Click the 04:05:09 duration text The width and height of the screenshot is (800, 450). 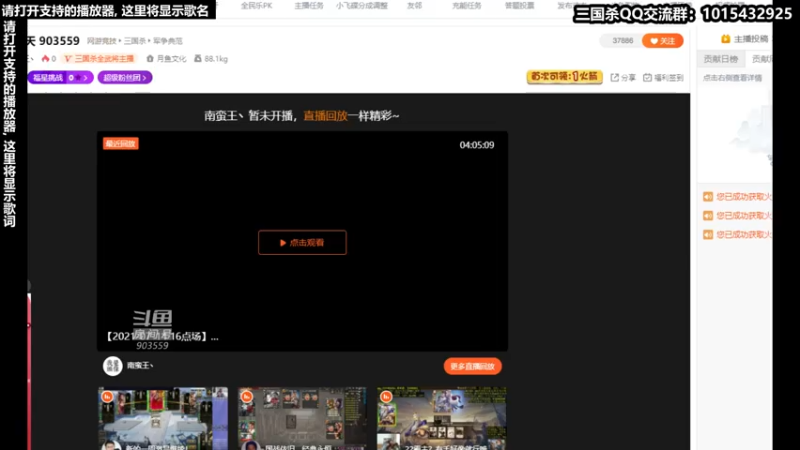click(477, 145)
